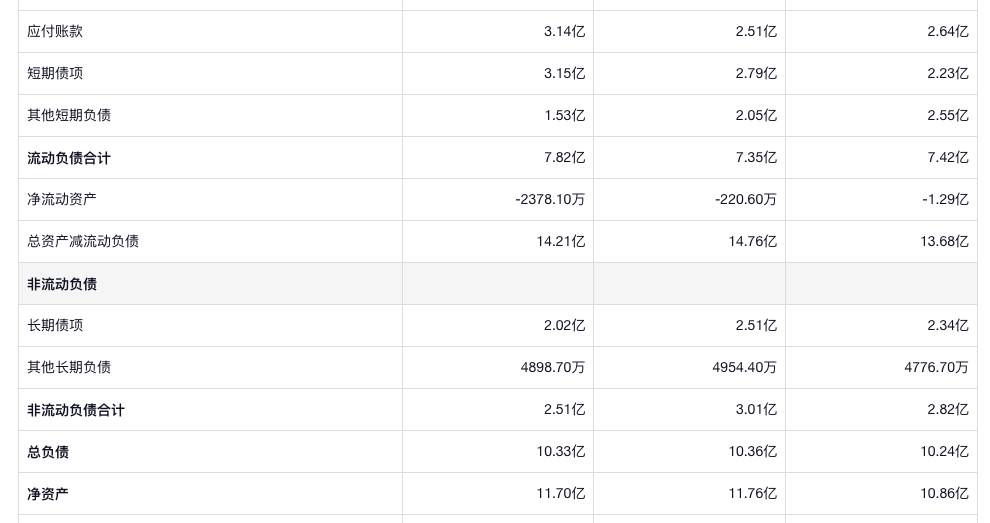990x523 pixels.
Task: Select the 长期债项 row label
Action: (55, 325)
